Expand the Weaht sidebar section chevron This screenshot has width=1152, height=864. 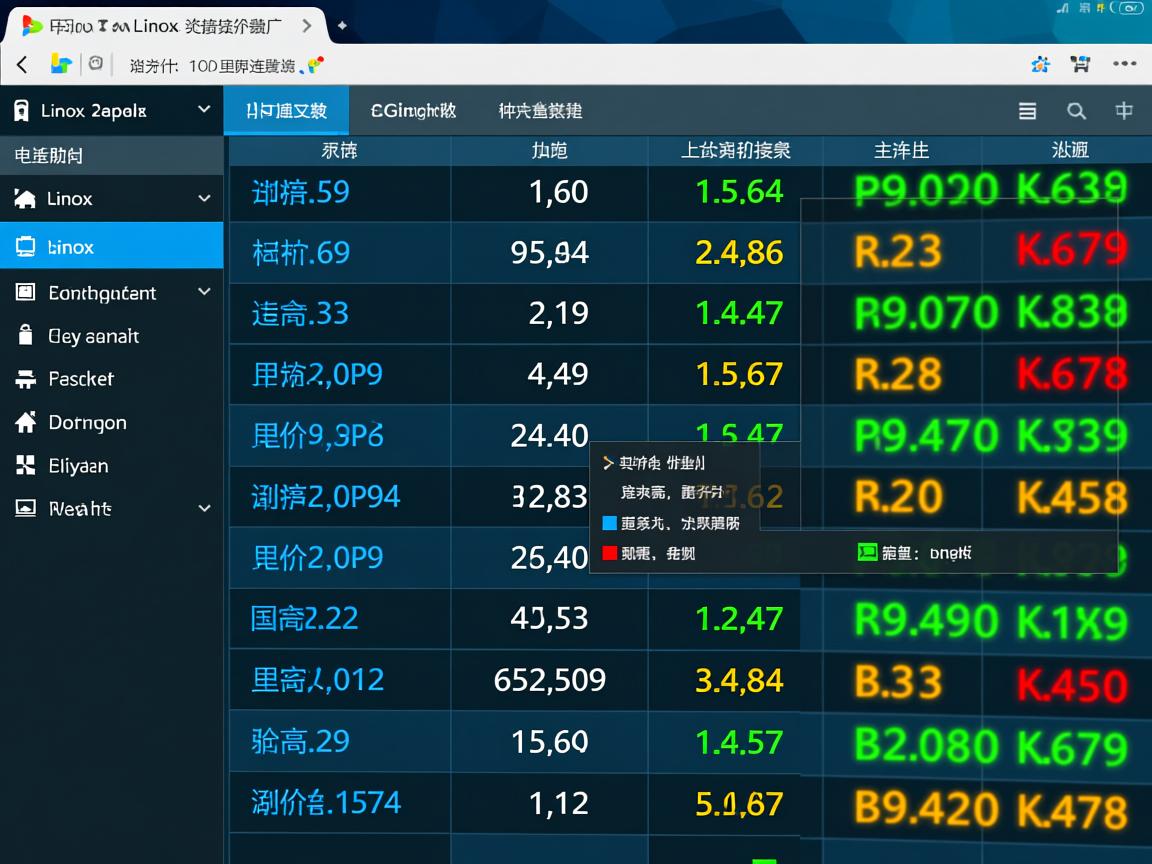(204, 508)
